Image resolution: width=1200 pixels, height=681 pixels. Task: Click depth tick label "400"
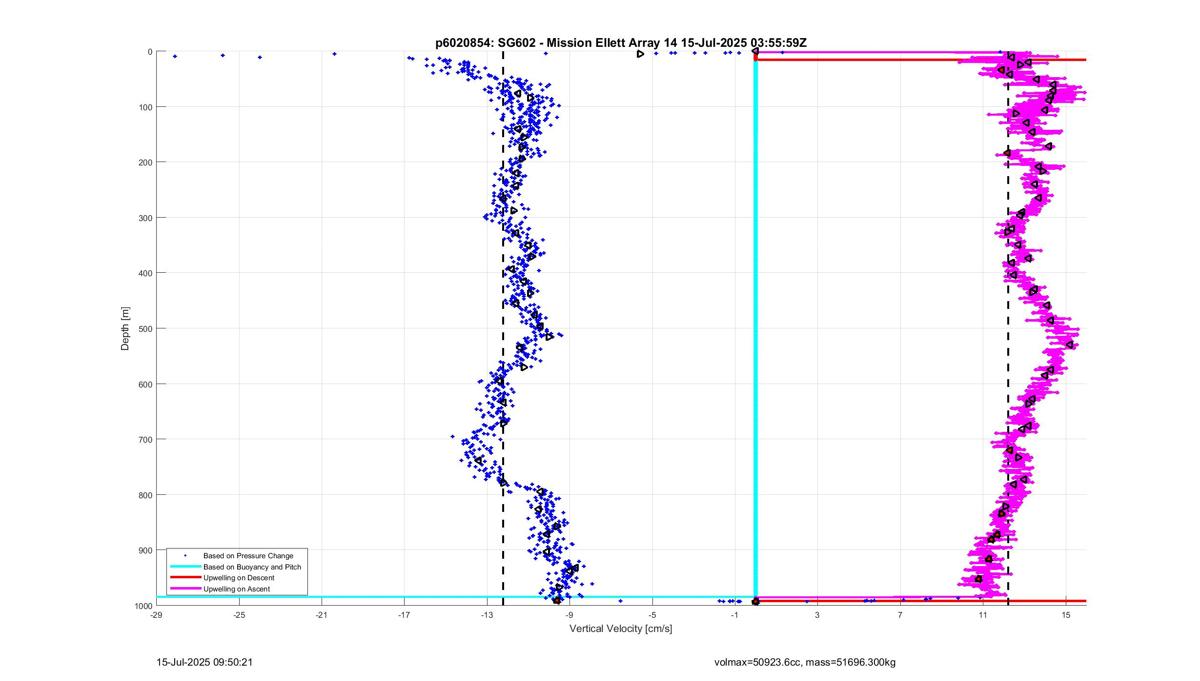point(145,273)
